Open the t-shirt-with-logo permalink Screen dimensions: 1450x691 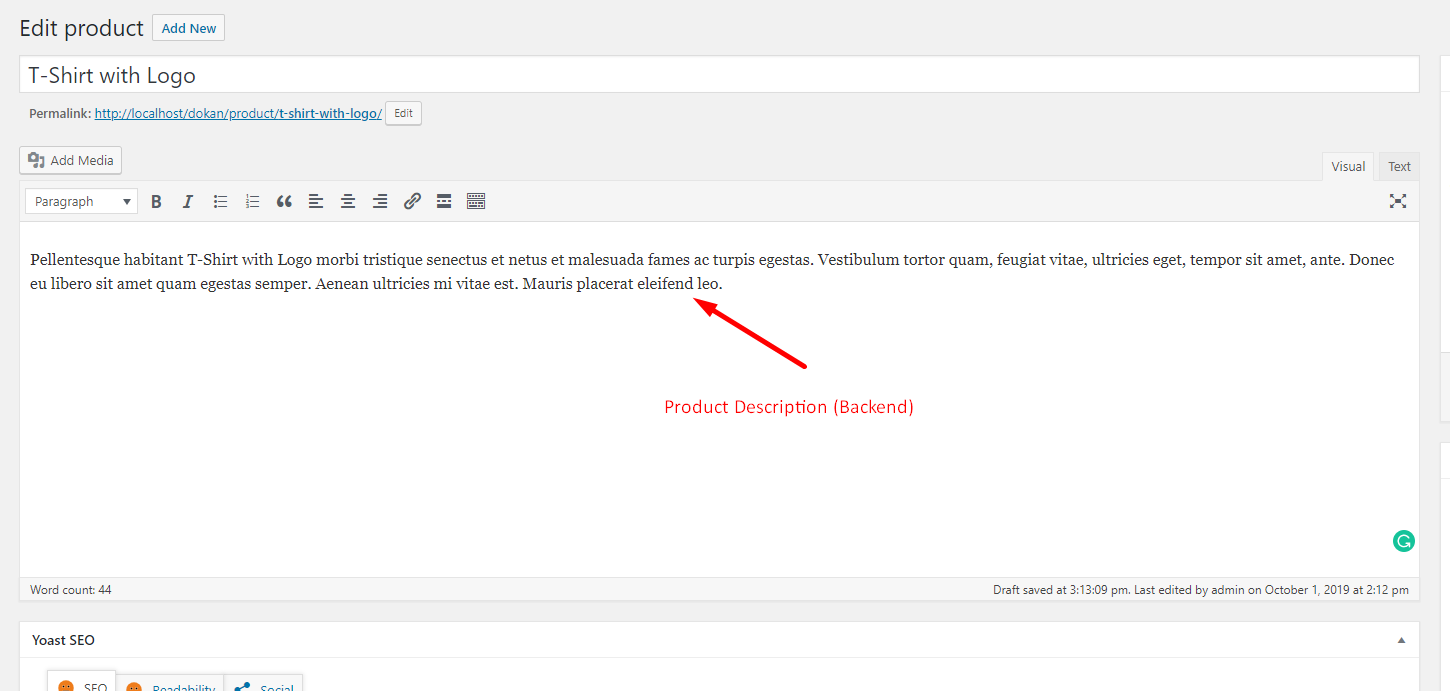[x=237, y=112]
